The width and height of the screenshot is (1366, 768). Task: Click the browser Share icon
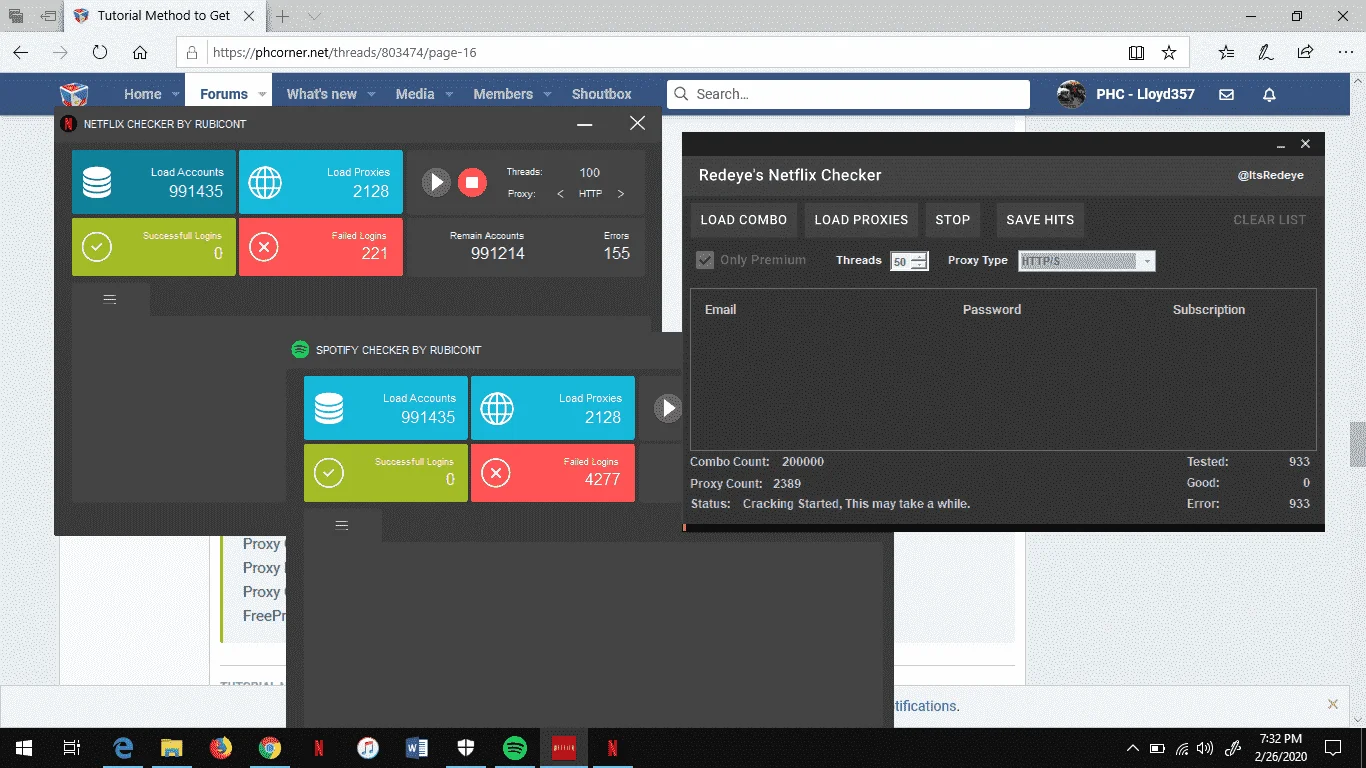tap(1305, 52)
